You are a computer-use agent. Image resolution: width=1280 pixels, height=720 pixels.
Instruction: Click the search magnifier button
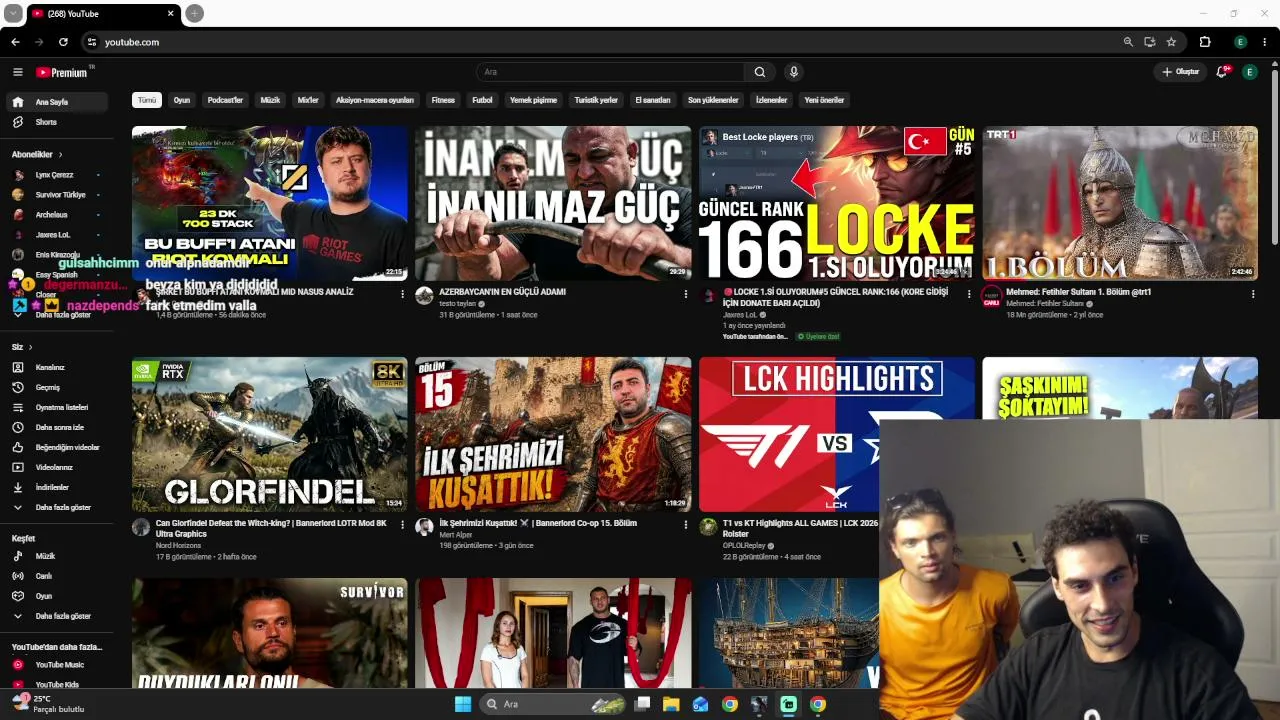coord(760,72)
